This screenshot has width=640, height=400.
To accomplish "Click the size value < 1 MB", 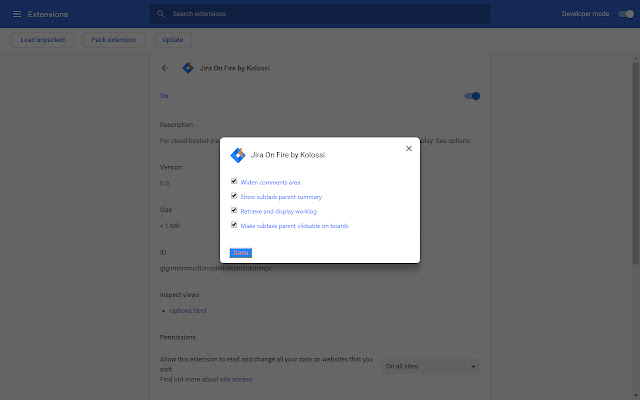I will 170,226.
